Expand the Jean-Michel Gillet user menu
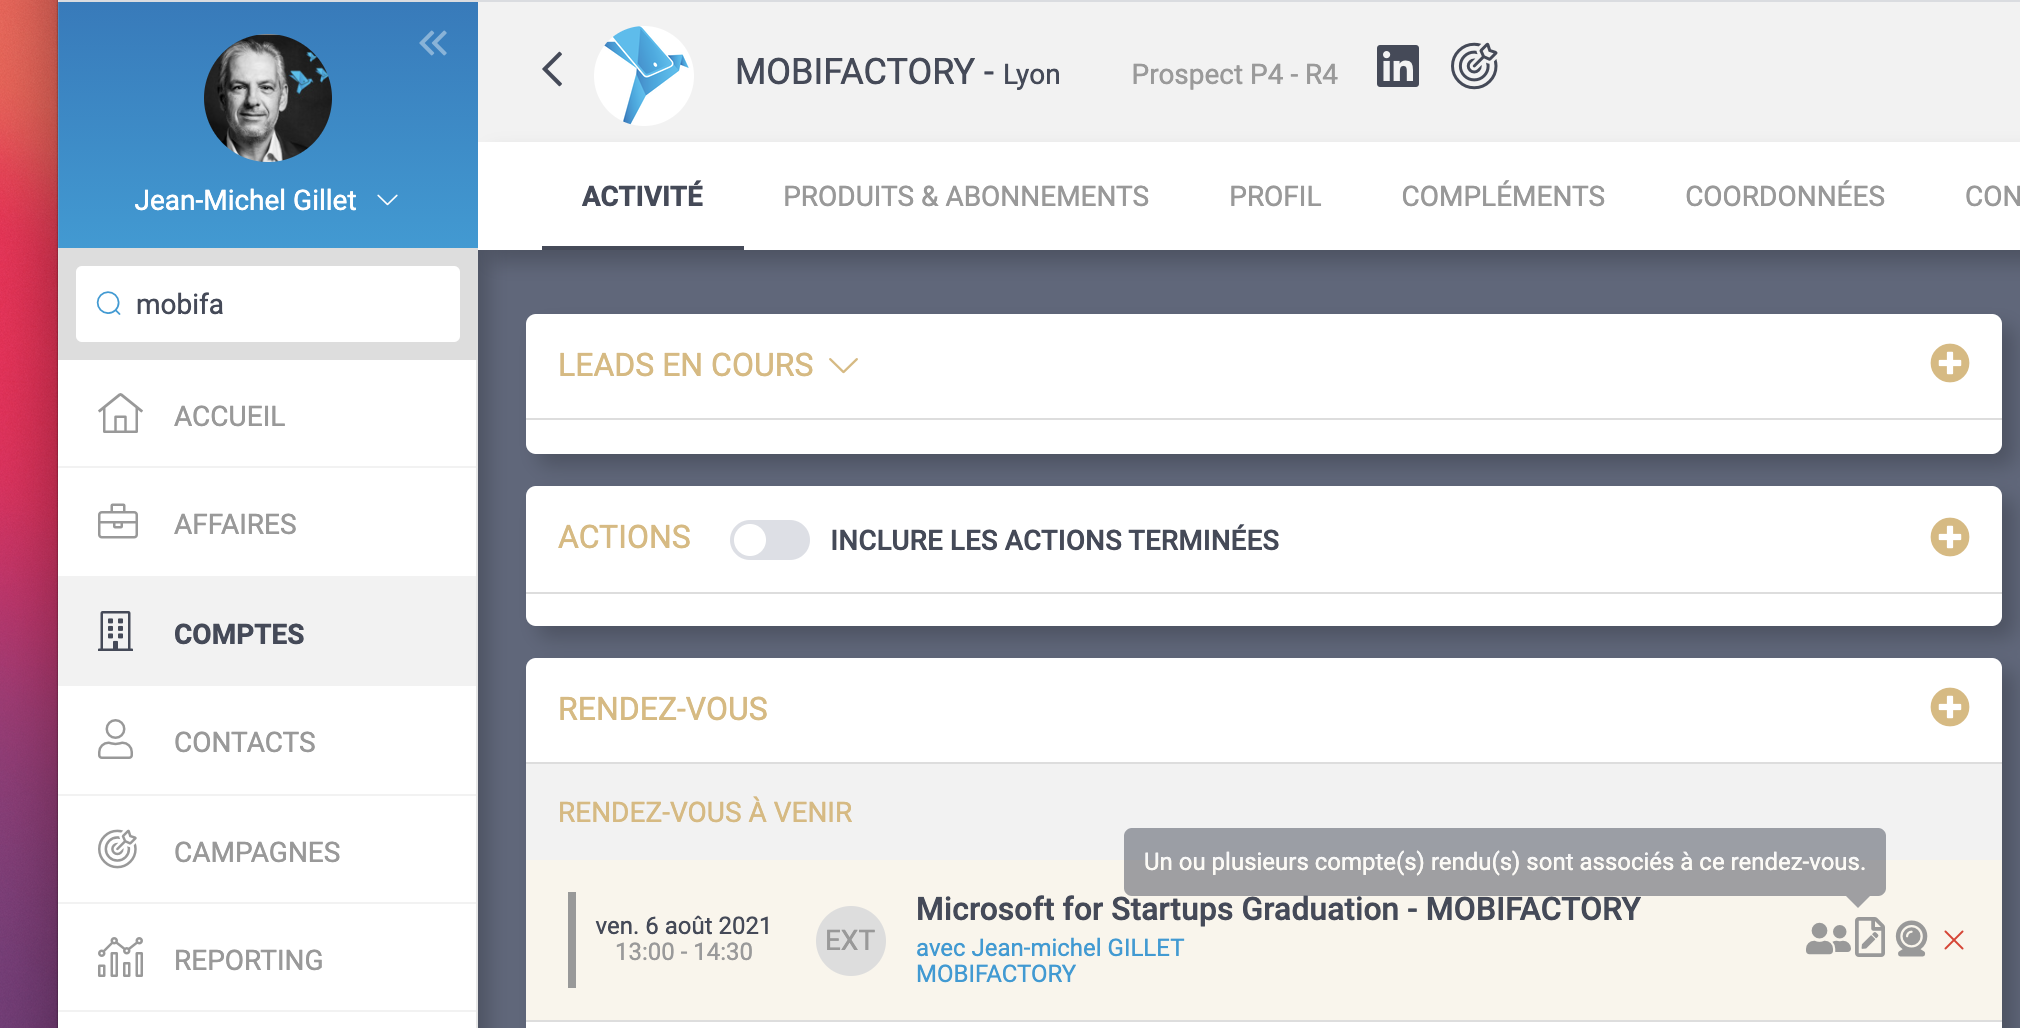 click(388, 200)
